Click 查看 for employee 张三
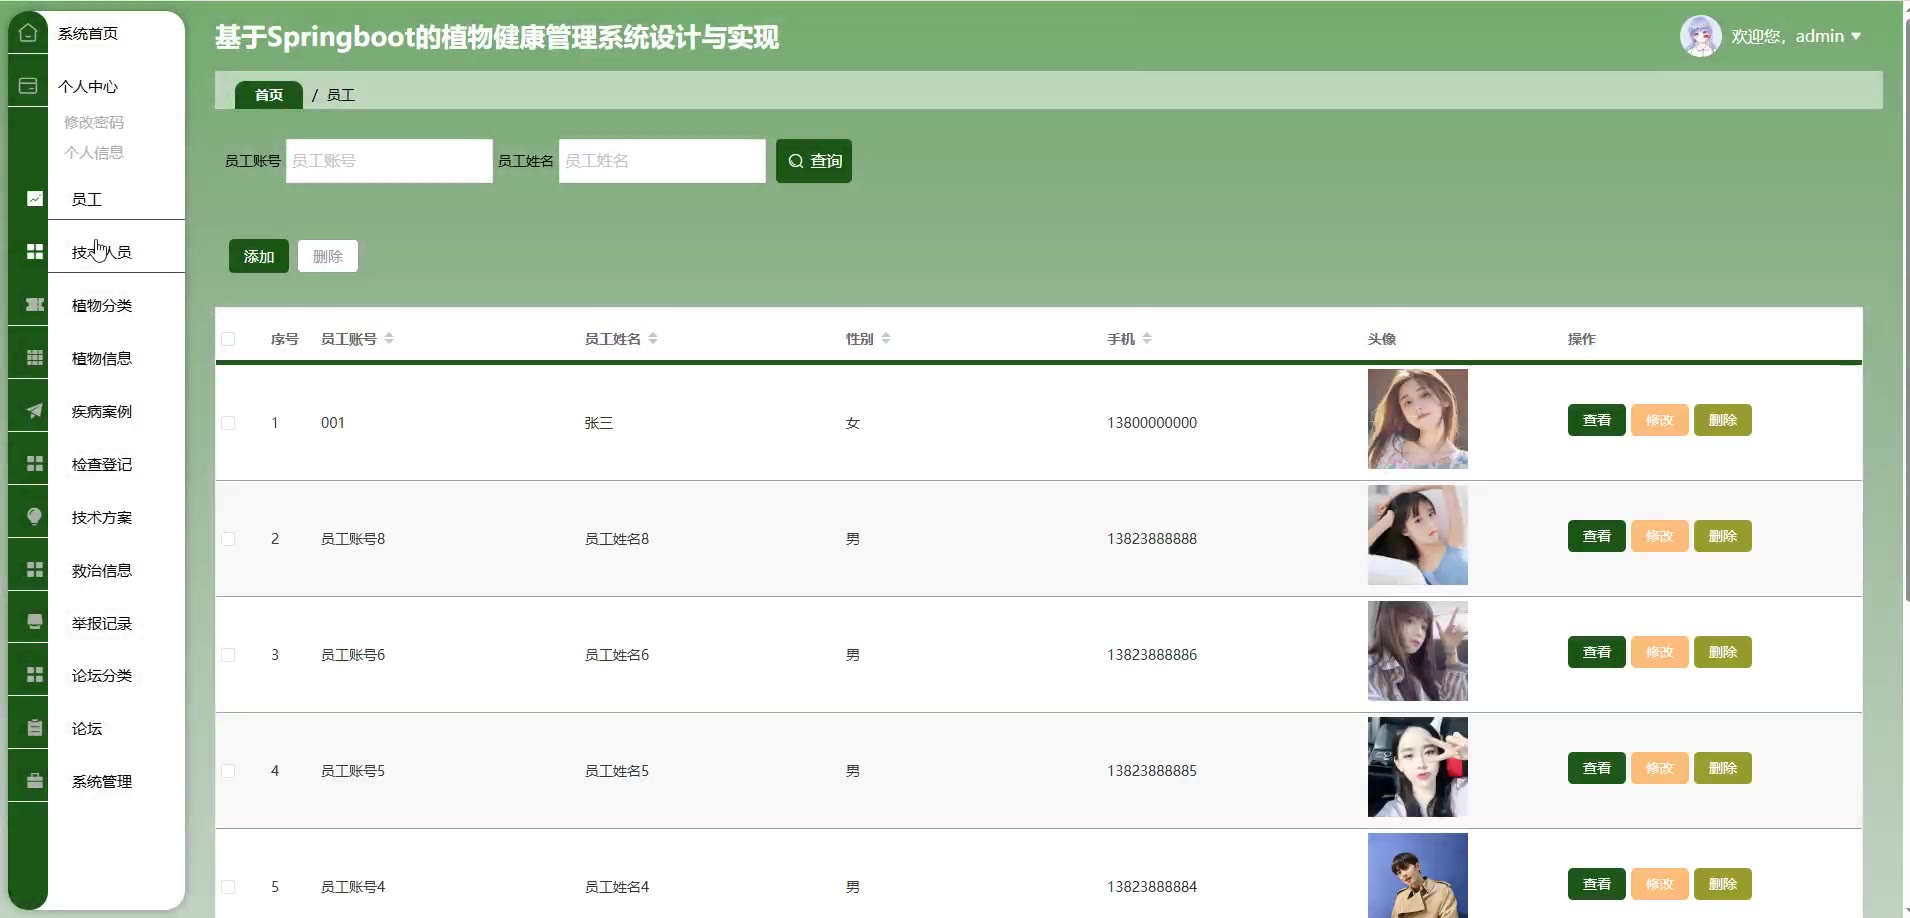Screen dimensions: 1910x918 coord(1597,420)
